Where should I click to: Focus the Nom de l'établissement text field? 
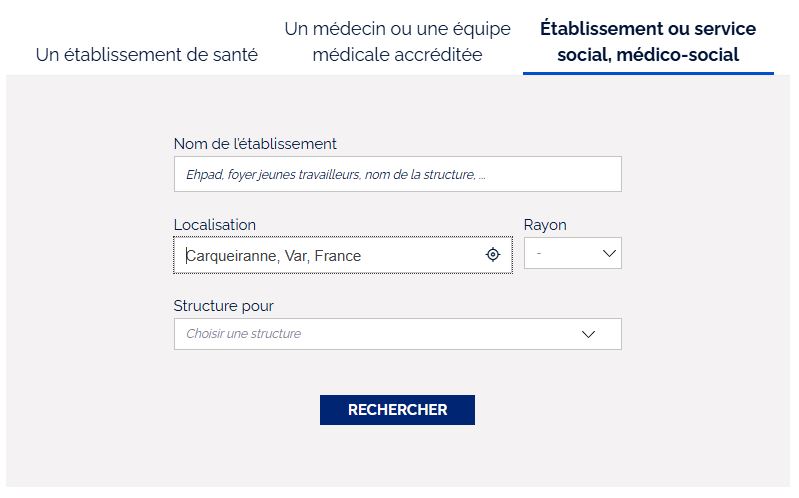pyautogui.click(x=397, y=174)
